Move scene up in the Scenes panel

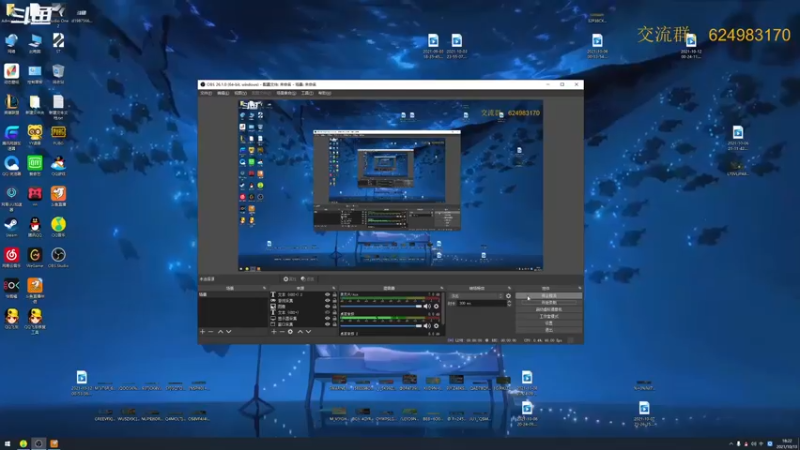[220, 332]
